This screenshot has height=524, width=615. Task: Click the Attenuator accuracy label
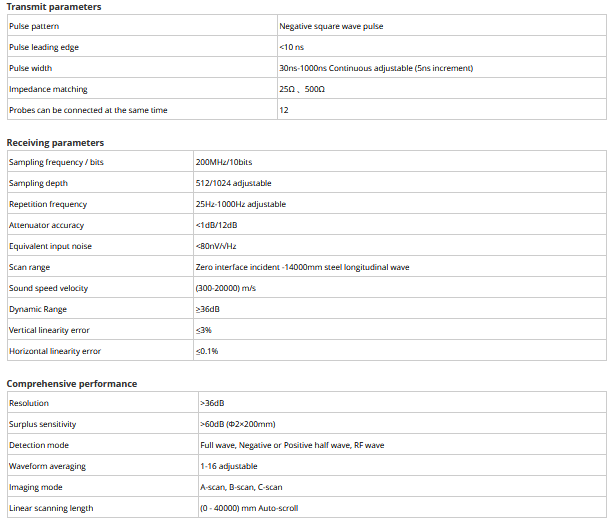point(46,225)
